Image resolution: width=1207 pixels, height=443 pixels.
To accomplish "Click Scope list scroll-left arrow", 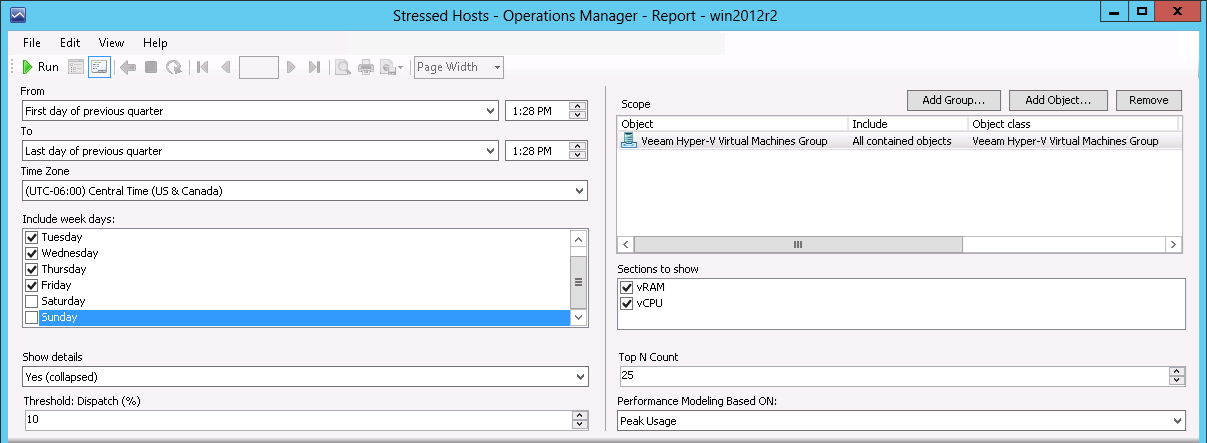I will pos(626,244).
